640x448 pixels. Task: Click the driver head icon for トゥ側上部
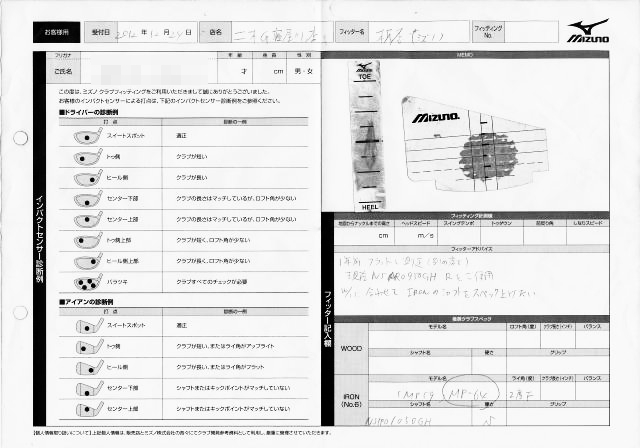pos(88,240)
